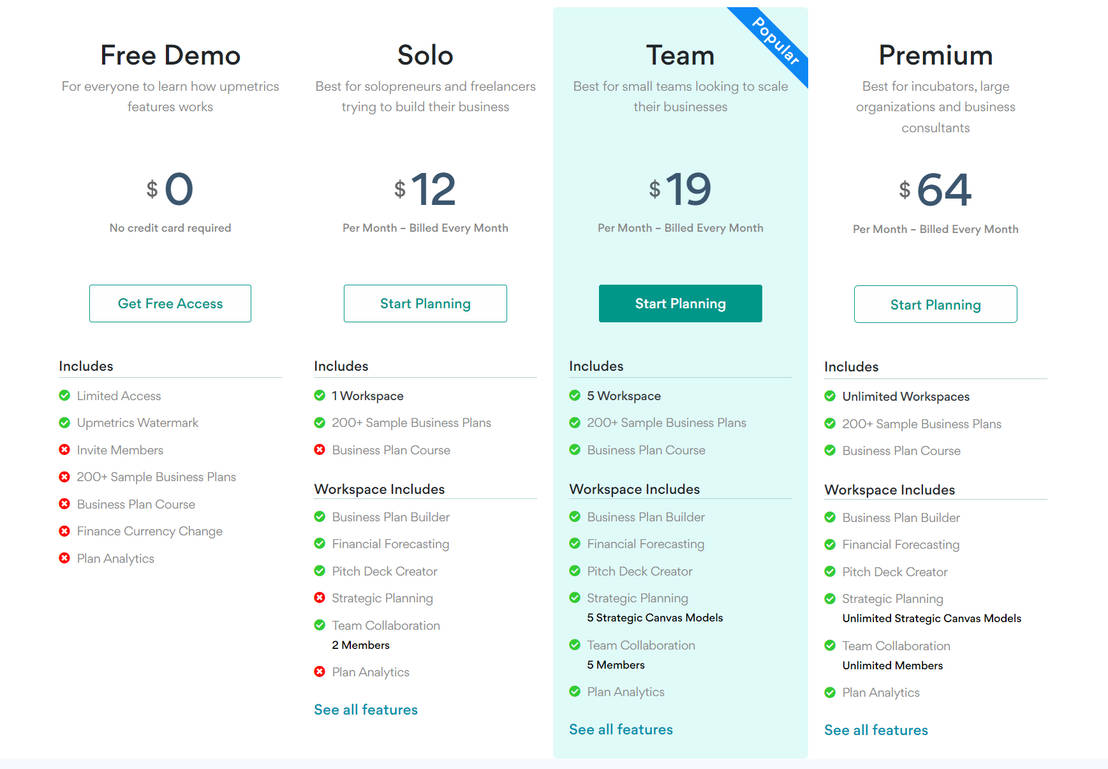Click "Unlimited Strategic Canvas Models" text
Image resolution: width=1108 pixels, height=769 pixels.
tap(931, 618)
